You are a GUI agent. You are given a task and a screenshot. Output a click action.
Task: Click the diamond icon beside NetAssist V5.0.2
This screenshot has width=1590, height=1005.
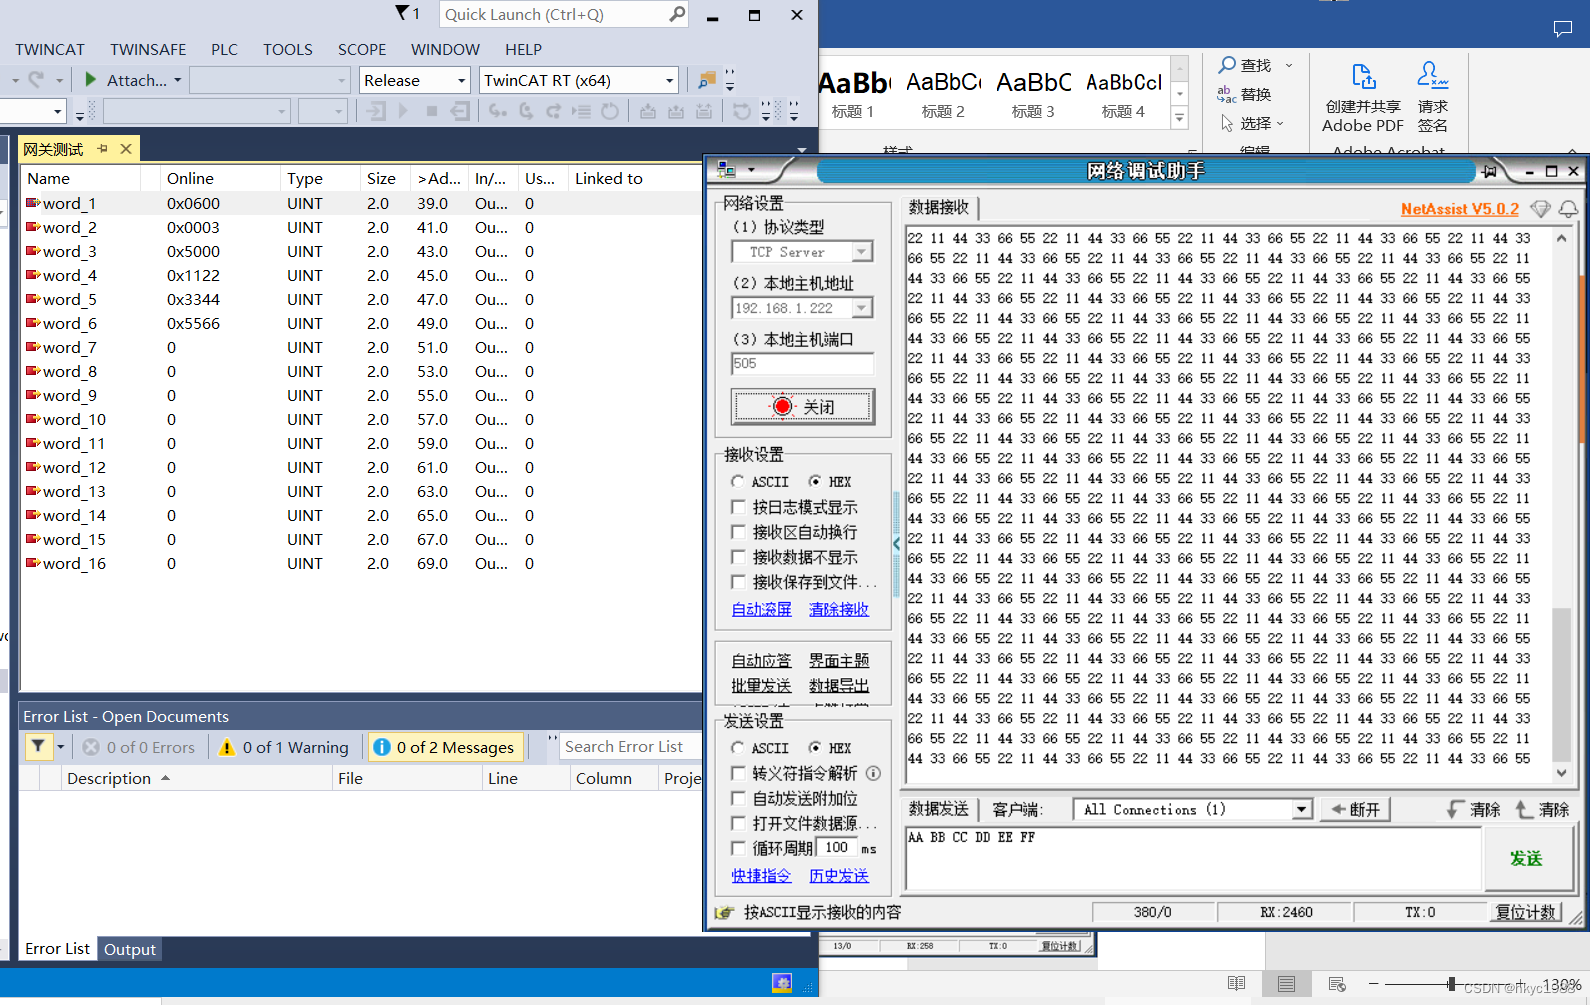pos(1541,209)
